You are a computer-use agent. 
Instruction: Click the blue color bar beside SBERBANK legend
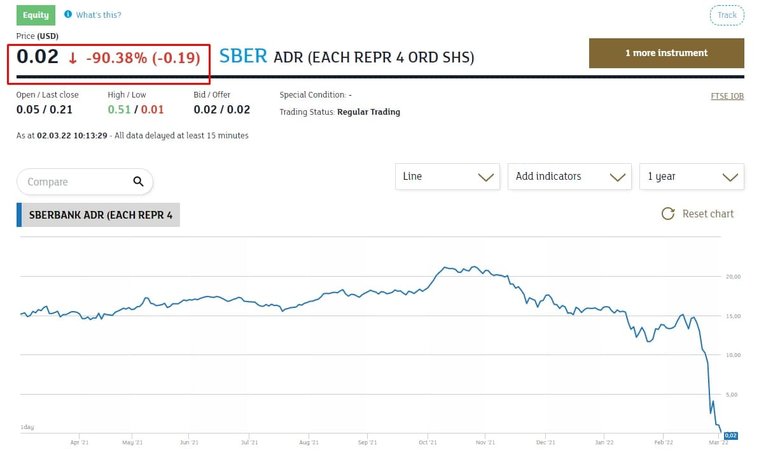click(x=19, y=214)
